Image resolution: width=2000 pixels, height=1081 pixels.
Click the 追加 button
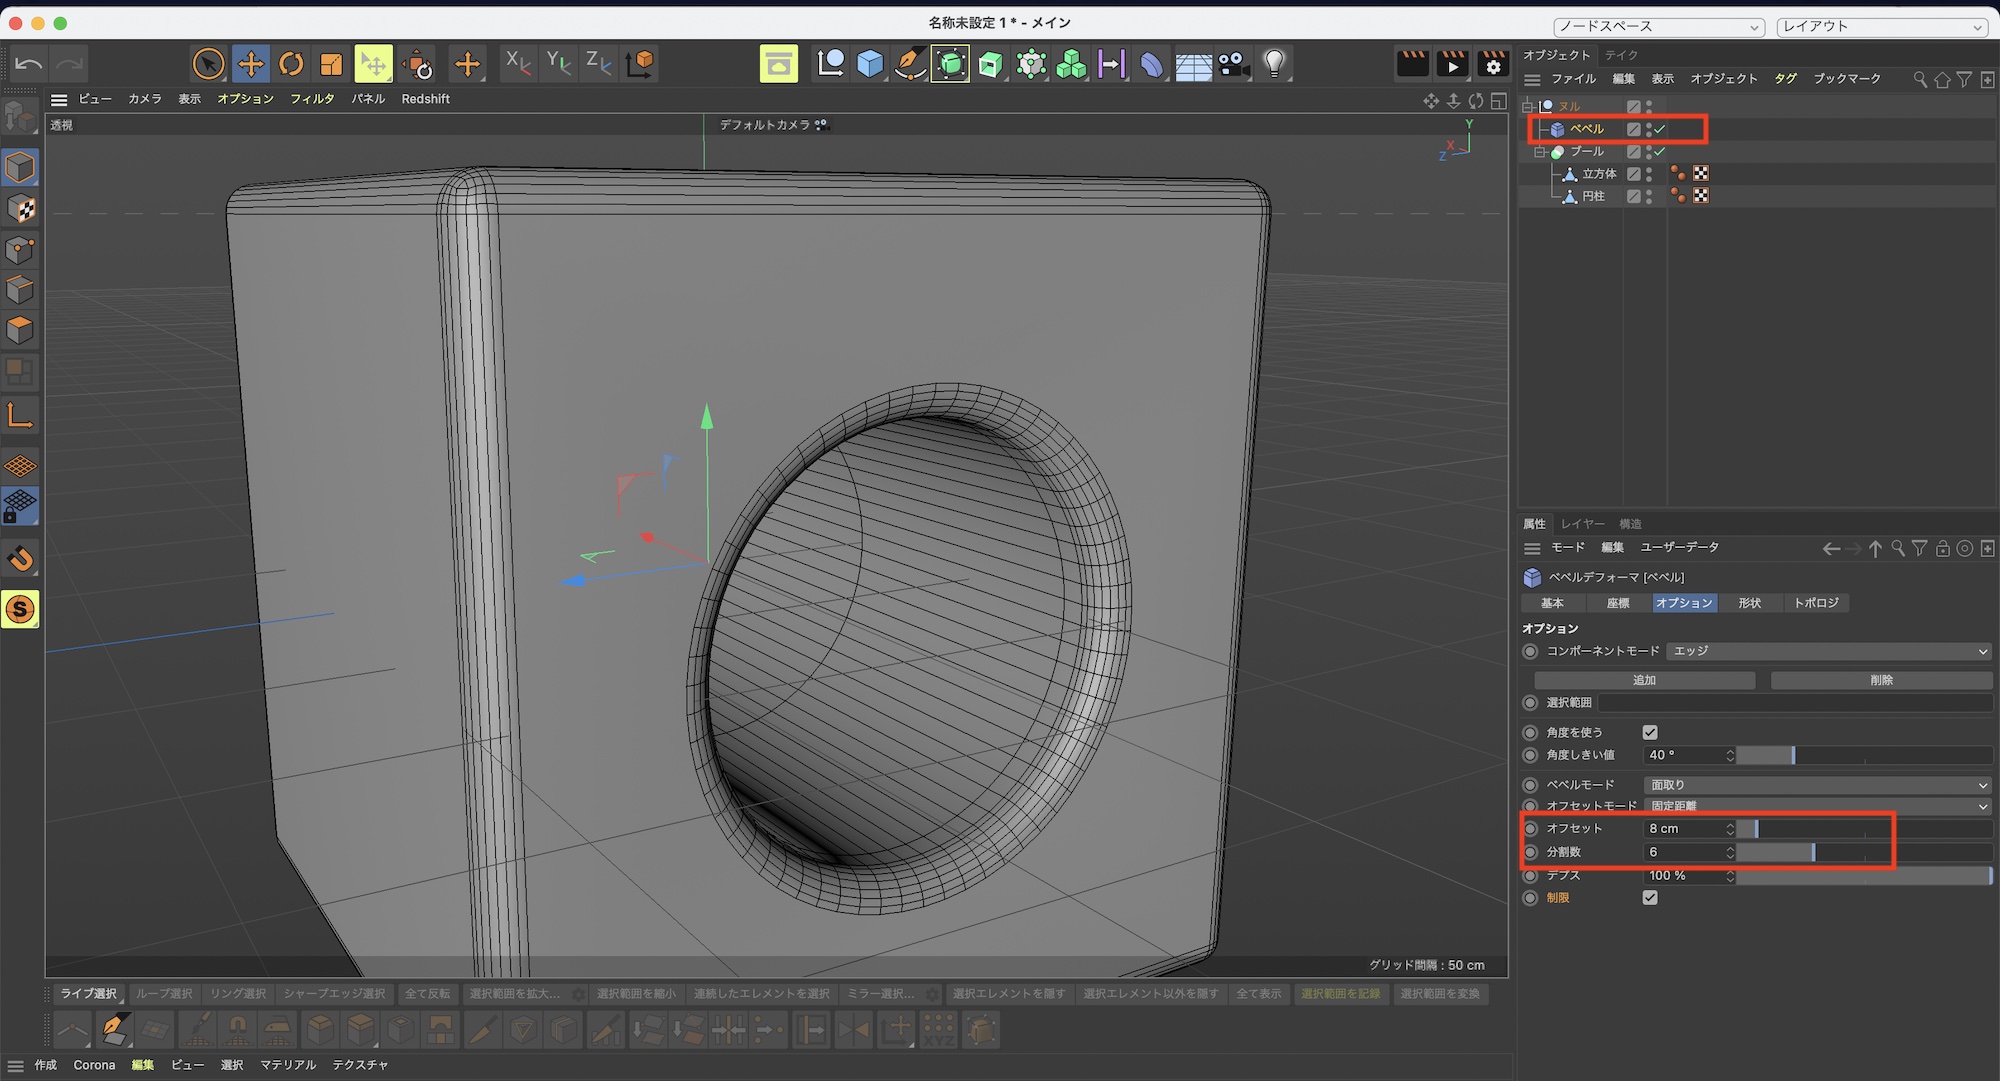tap(1644, 680)
